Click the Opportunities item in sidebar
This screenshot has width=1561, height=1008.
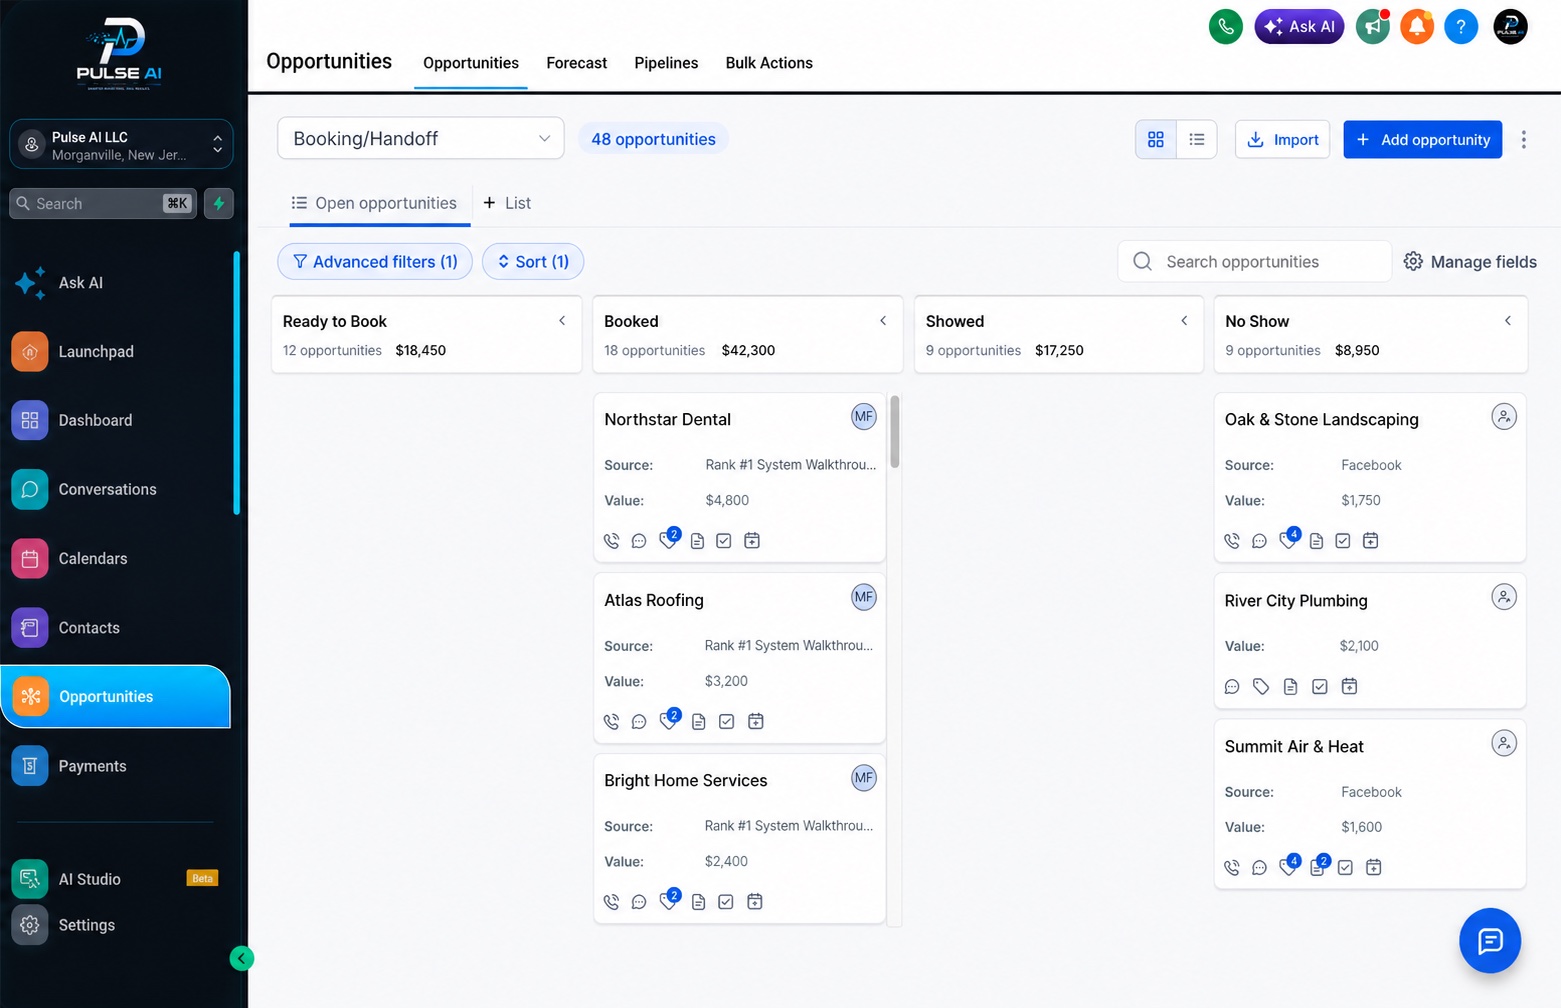116,697
